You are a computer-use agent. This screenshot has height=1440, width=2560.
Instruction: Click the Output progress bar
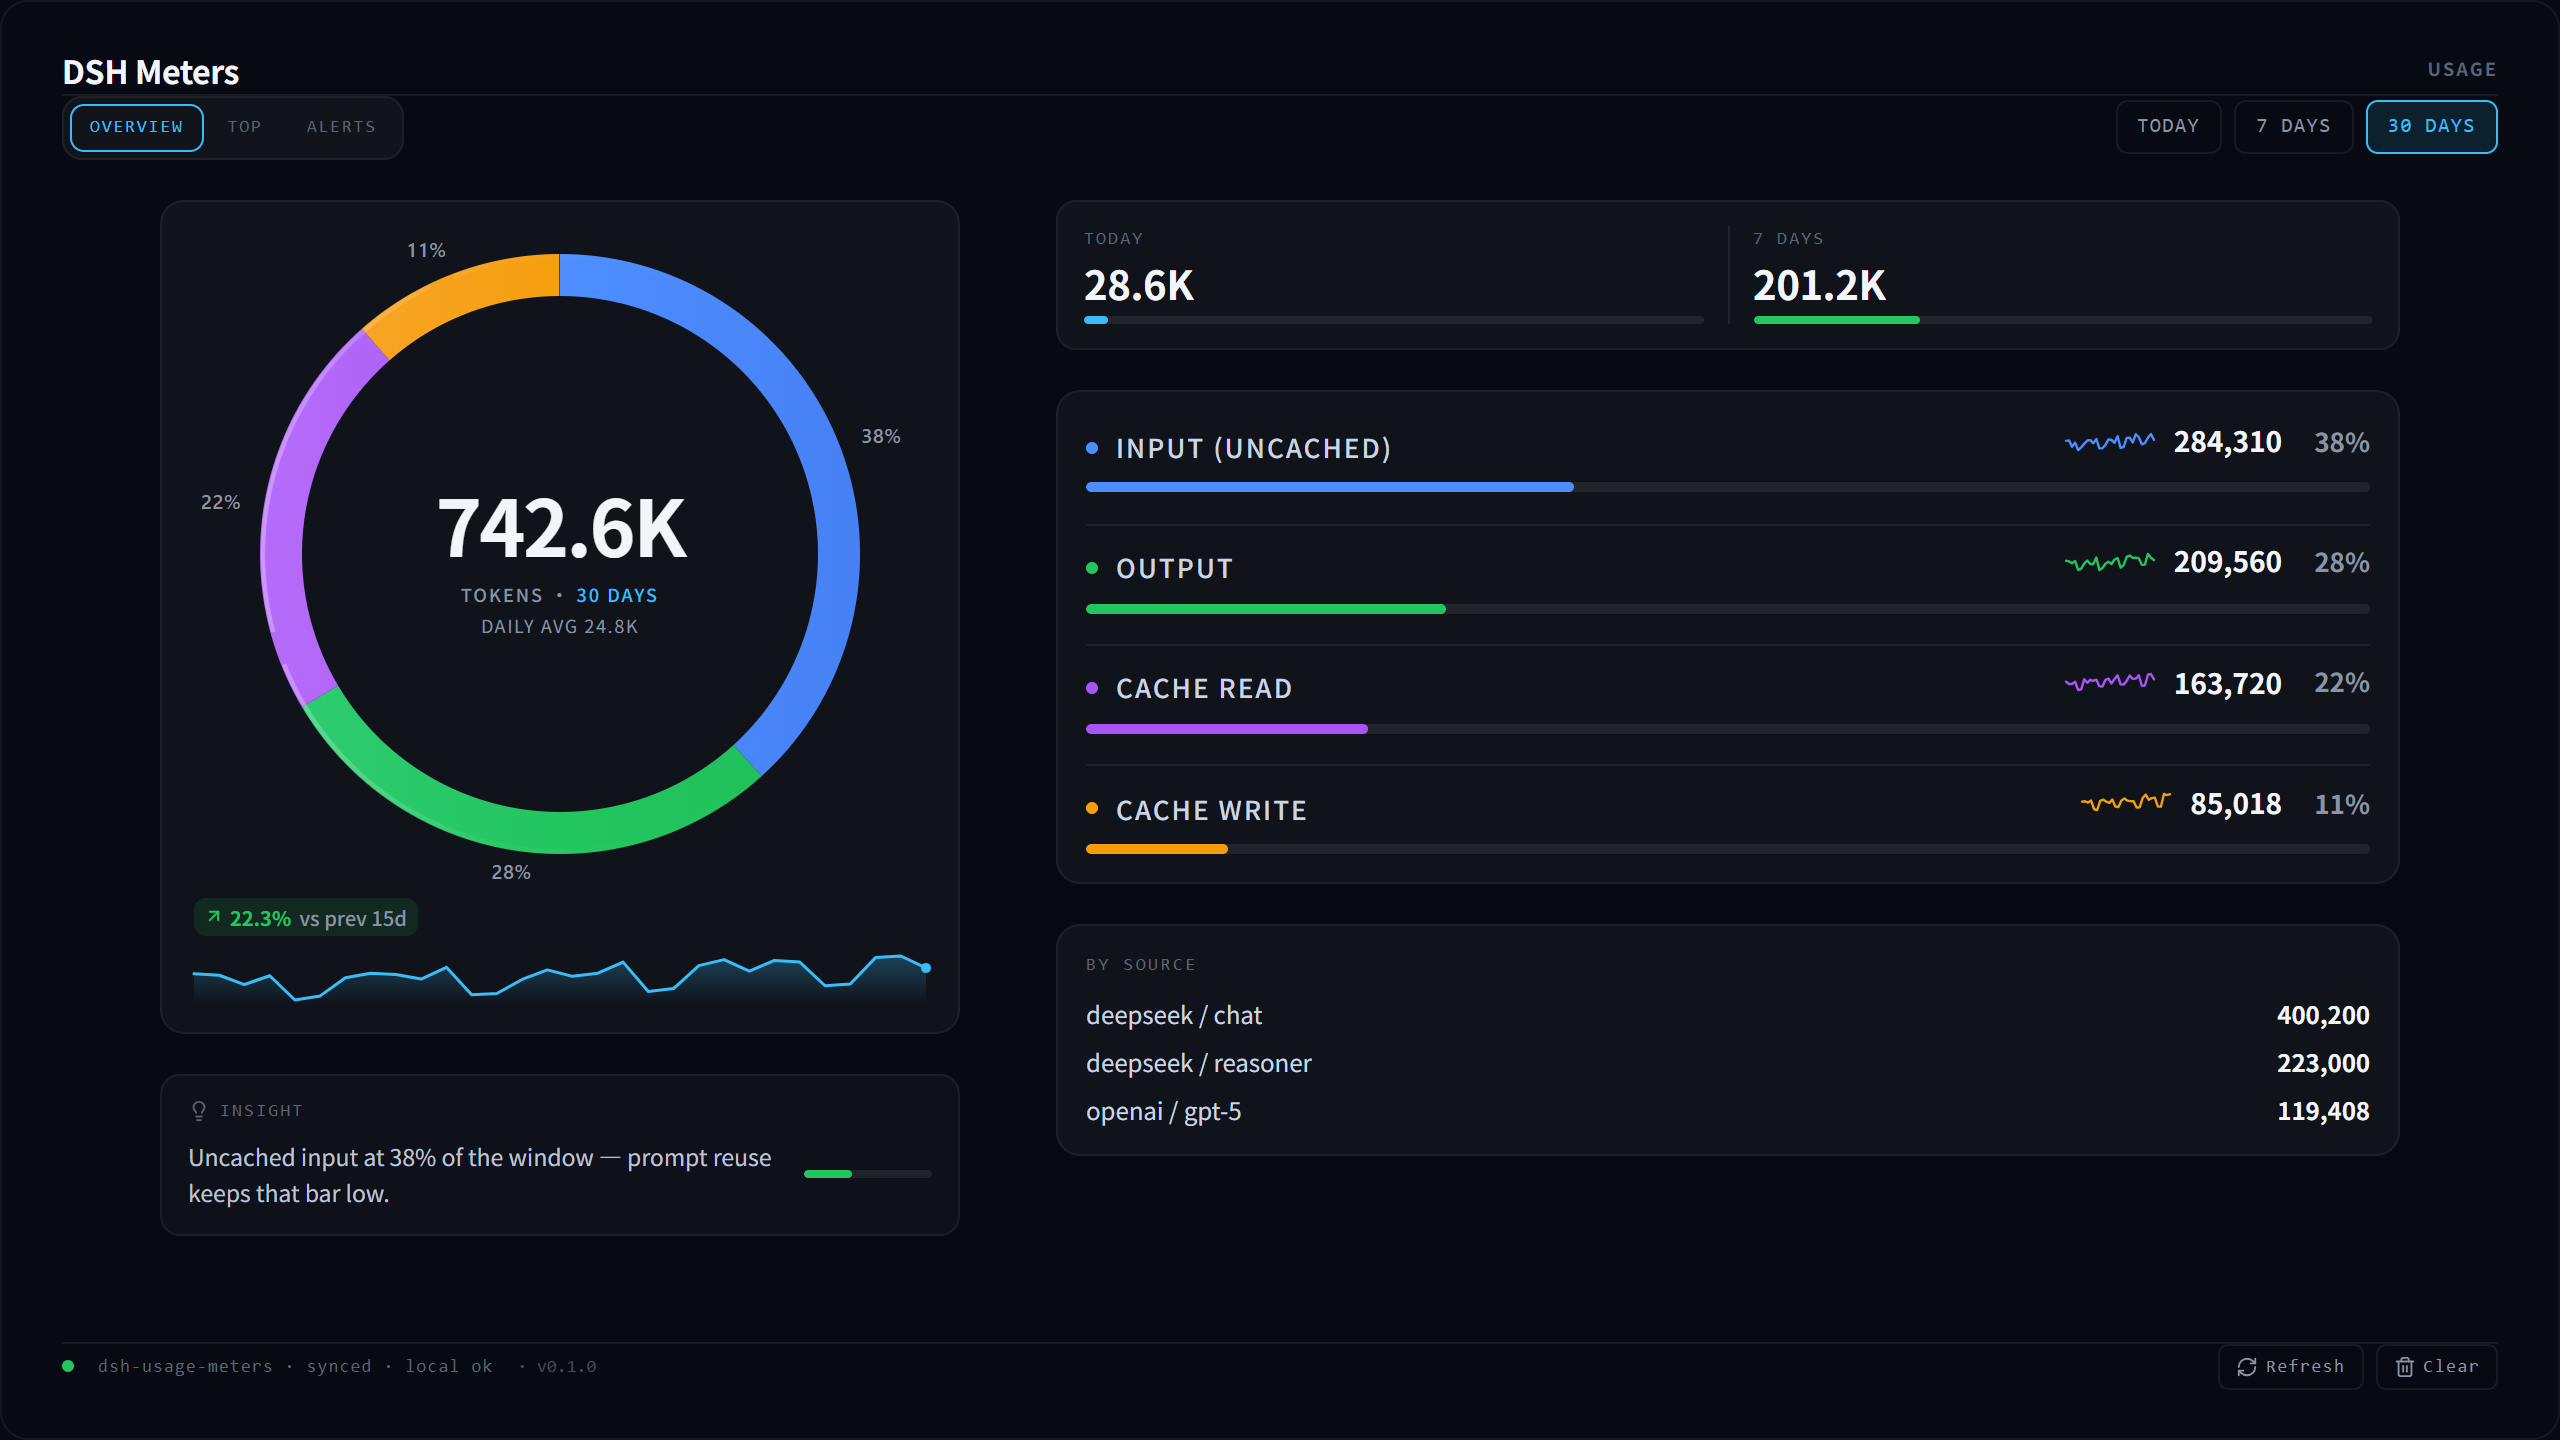(1727, 609)
